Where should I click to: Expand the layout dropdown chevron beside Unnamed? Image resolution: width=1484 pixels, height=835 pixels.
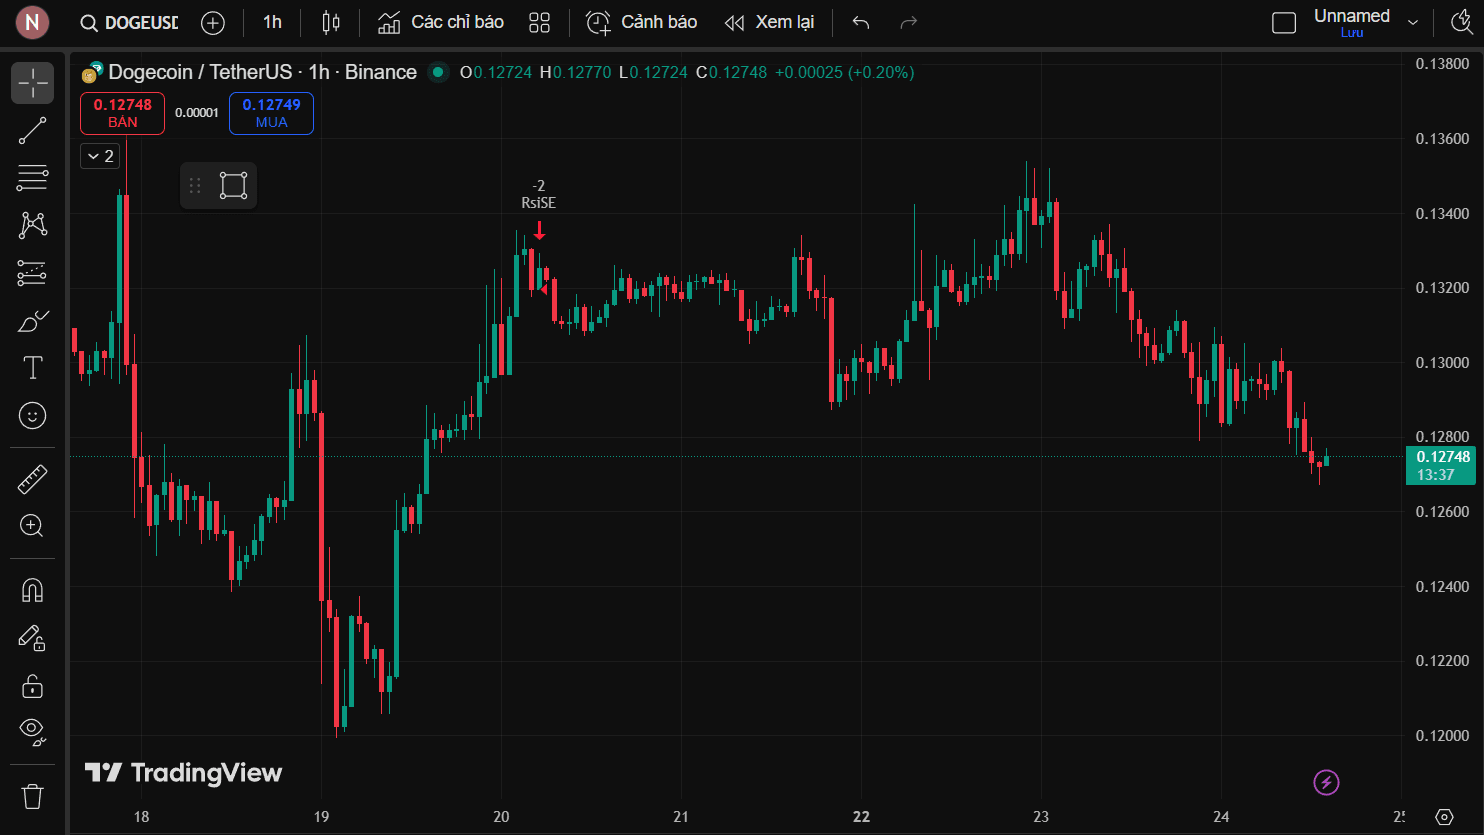pyautogui.click(x=1413, y=22)
